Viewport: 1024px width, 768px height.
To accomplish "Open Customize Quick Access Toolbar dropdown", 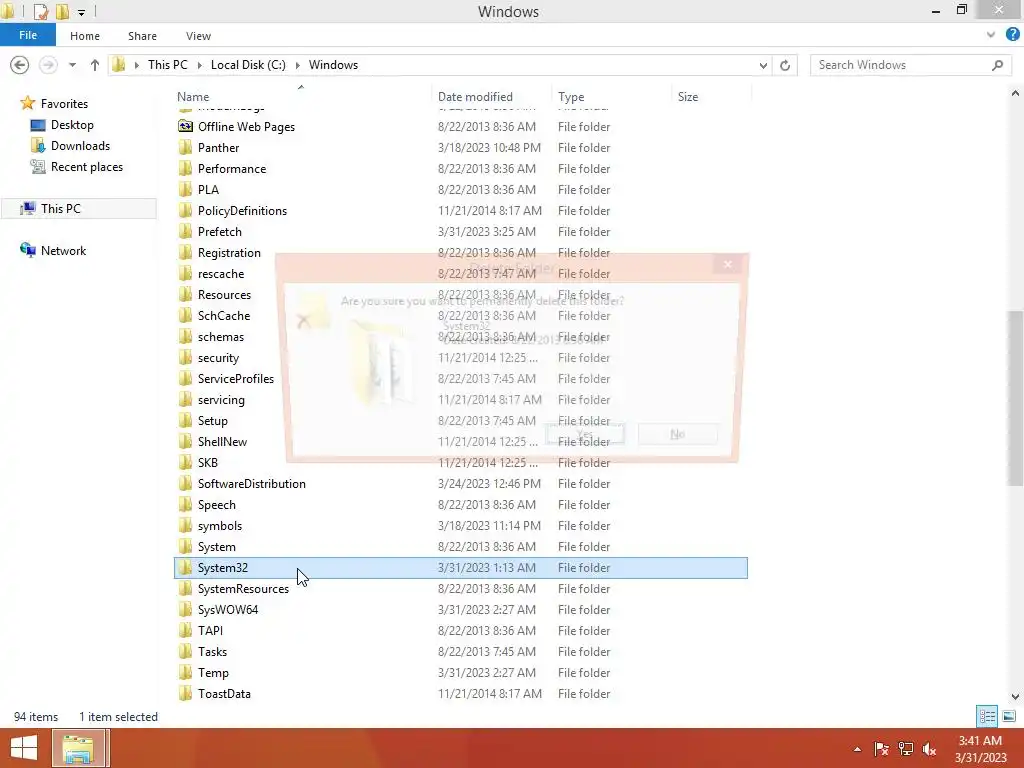I will [x=82, y=12].
